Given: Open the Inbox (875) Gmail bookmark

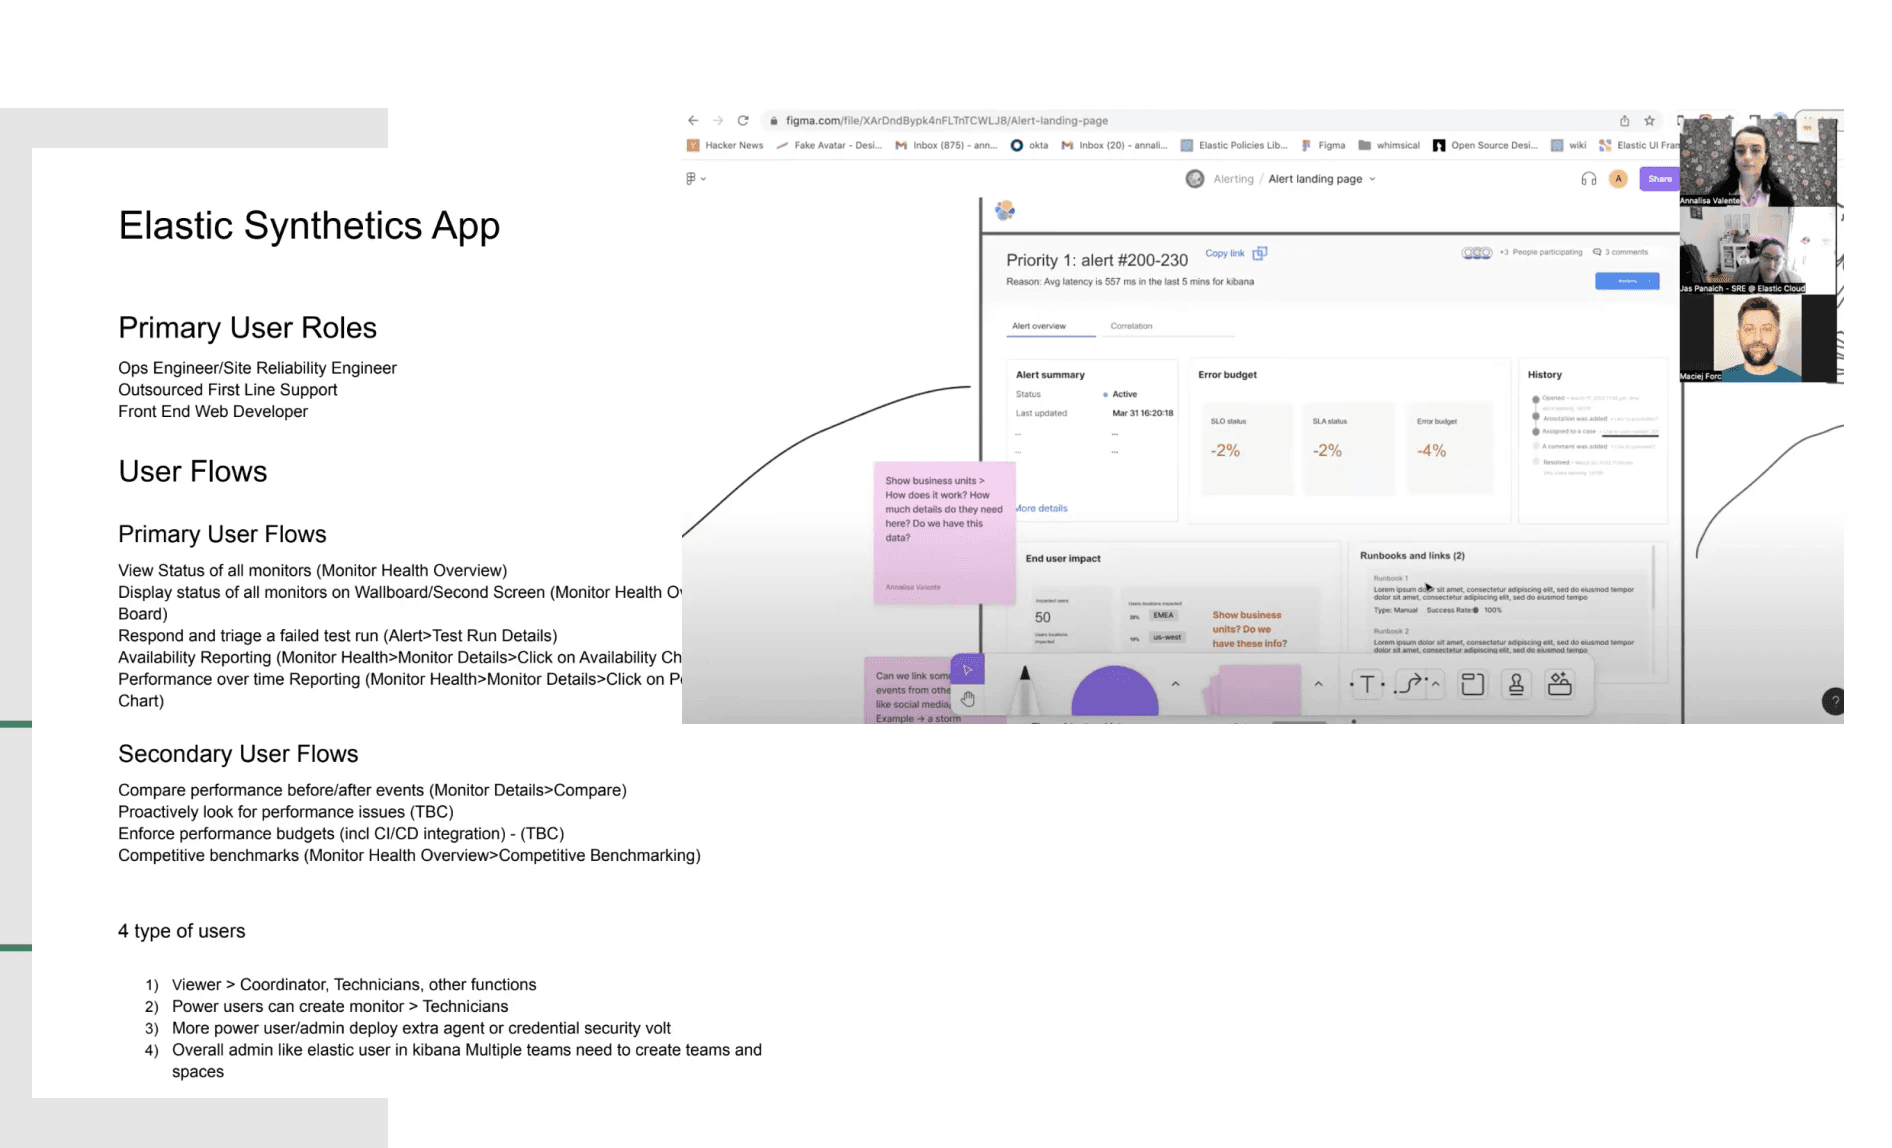Looking at the screenshot, I should pos(945,145).
